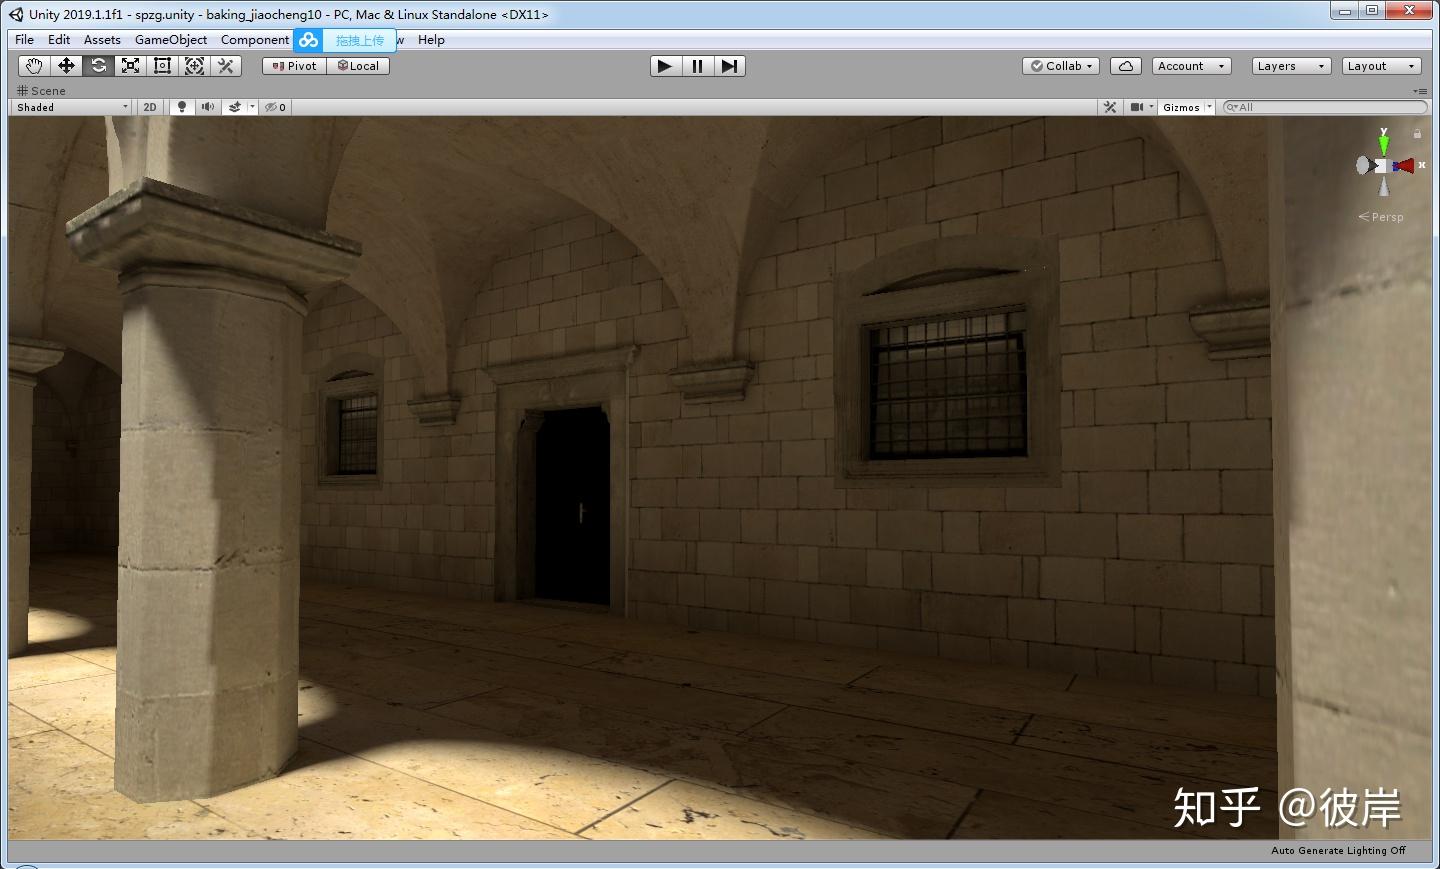Viewport: 1440px width, 869px height.
Task: Click Auto Generate Lighting Off status
Action: [x=1338, y=851]
